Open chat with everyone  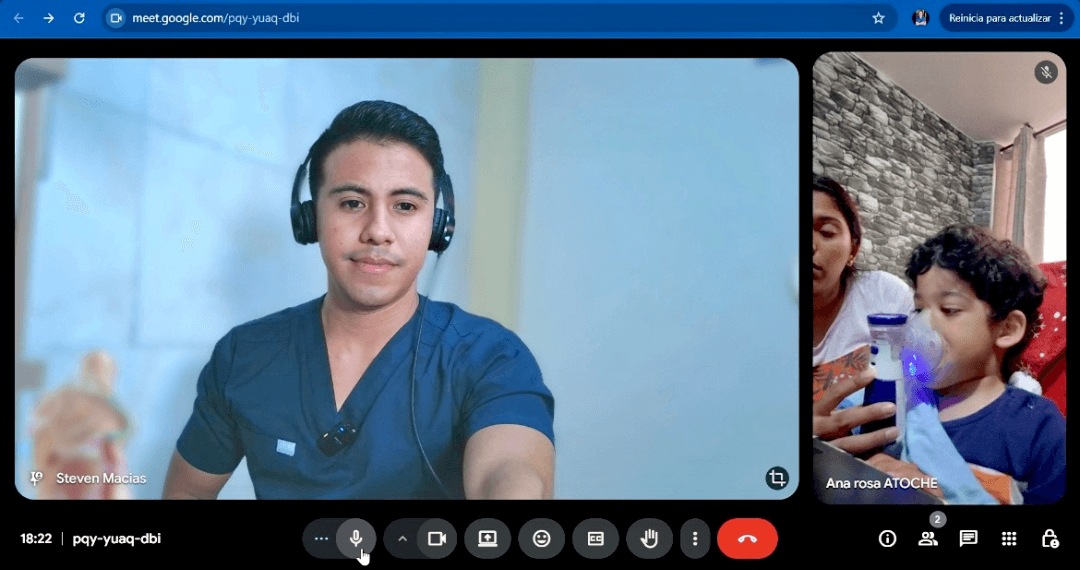click(968, 539)
